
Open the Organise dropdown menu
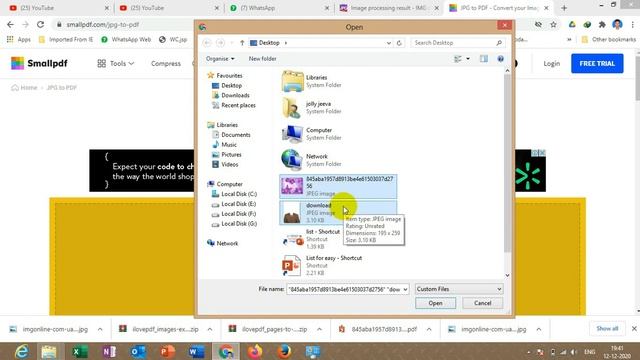pos(220,59)
